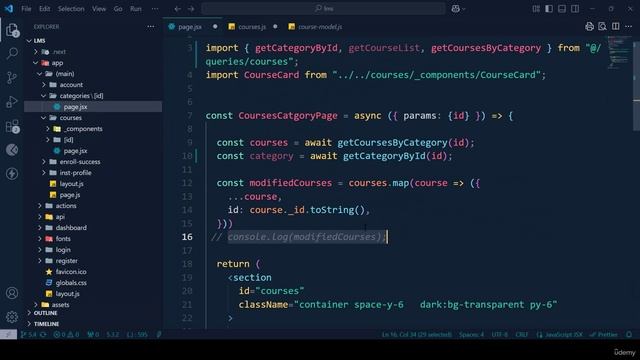Toggle the bottom Panel visibility
The image size is (640, 360).
tap(562, 9)
